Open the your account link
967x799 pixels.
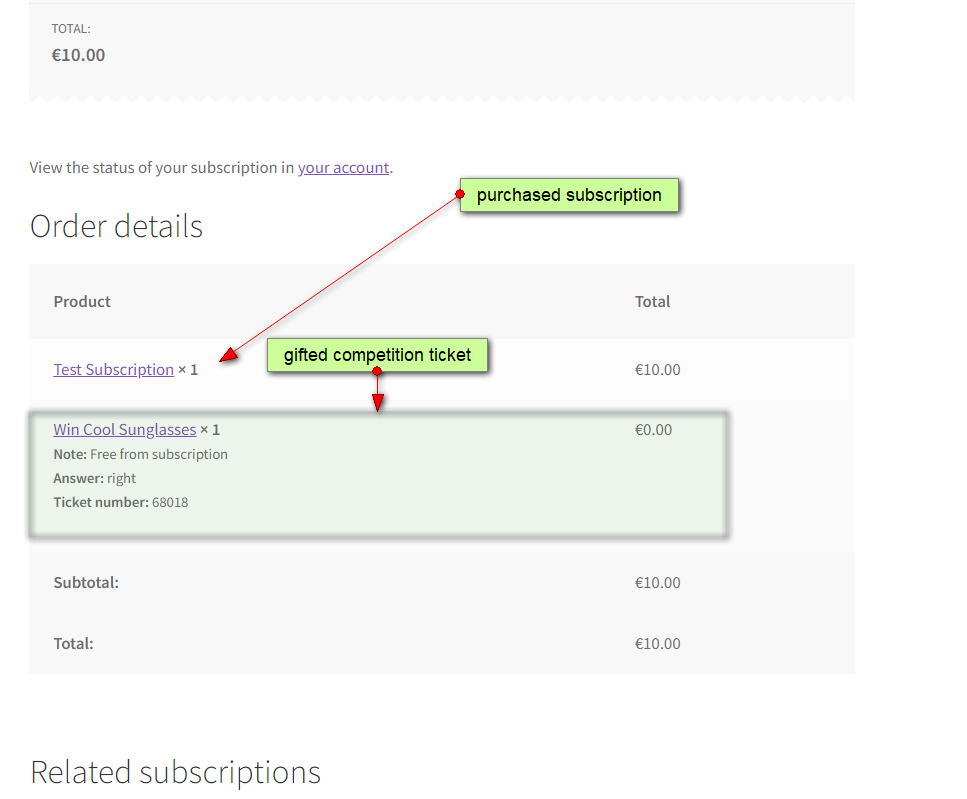(x=343, y=167)
